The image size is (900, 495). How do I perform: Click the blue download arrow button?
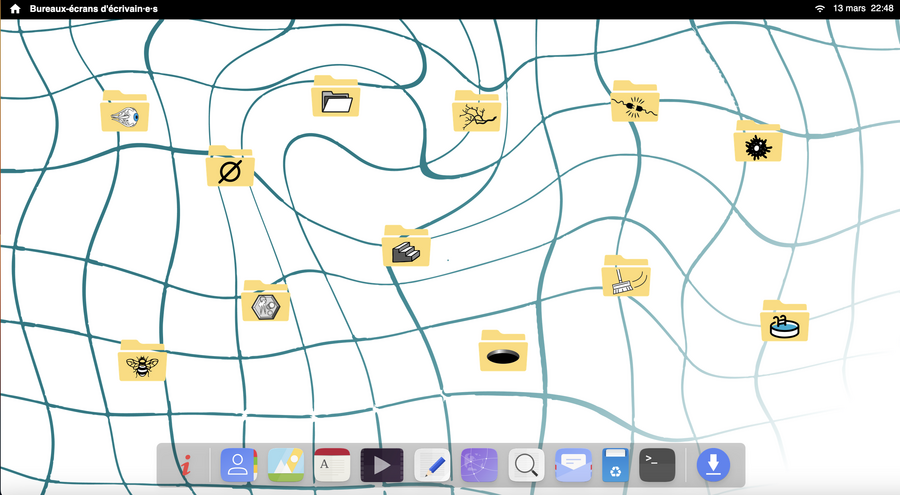point(713,465)
